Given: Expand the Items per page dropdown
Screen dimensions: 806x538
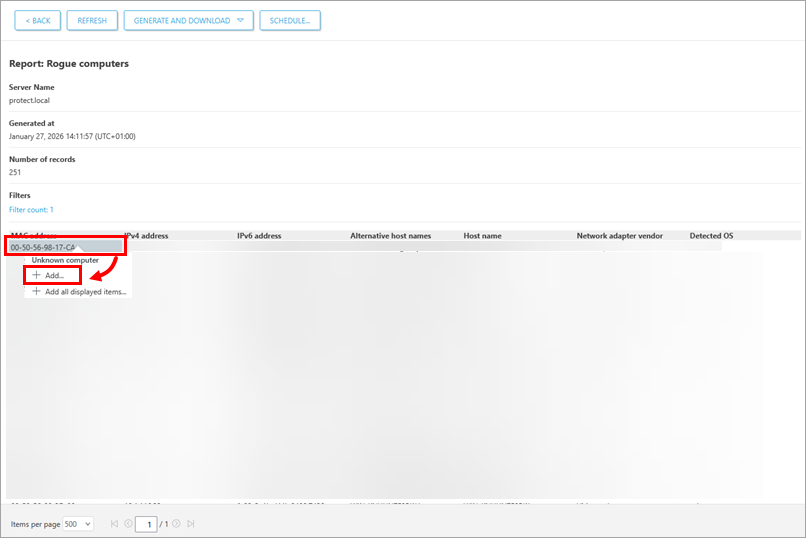Looking at the screenshot, I should (x=78, y=524).
